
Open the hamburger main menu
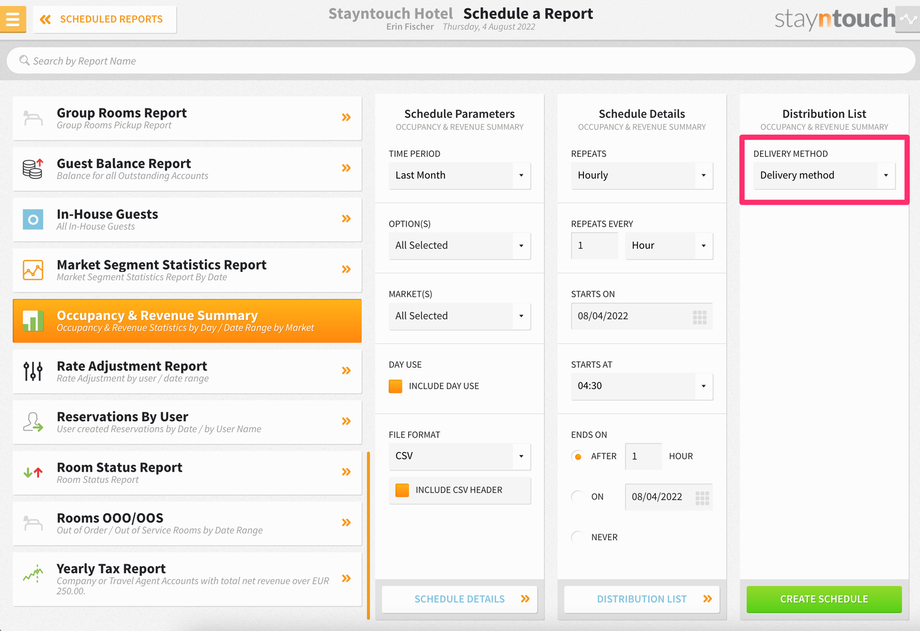pyautogui.click(x=12, y=19)
